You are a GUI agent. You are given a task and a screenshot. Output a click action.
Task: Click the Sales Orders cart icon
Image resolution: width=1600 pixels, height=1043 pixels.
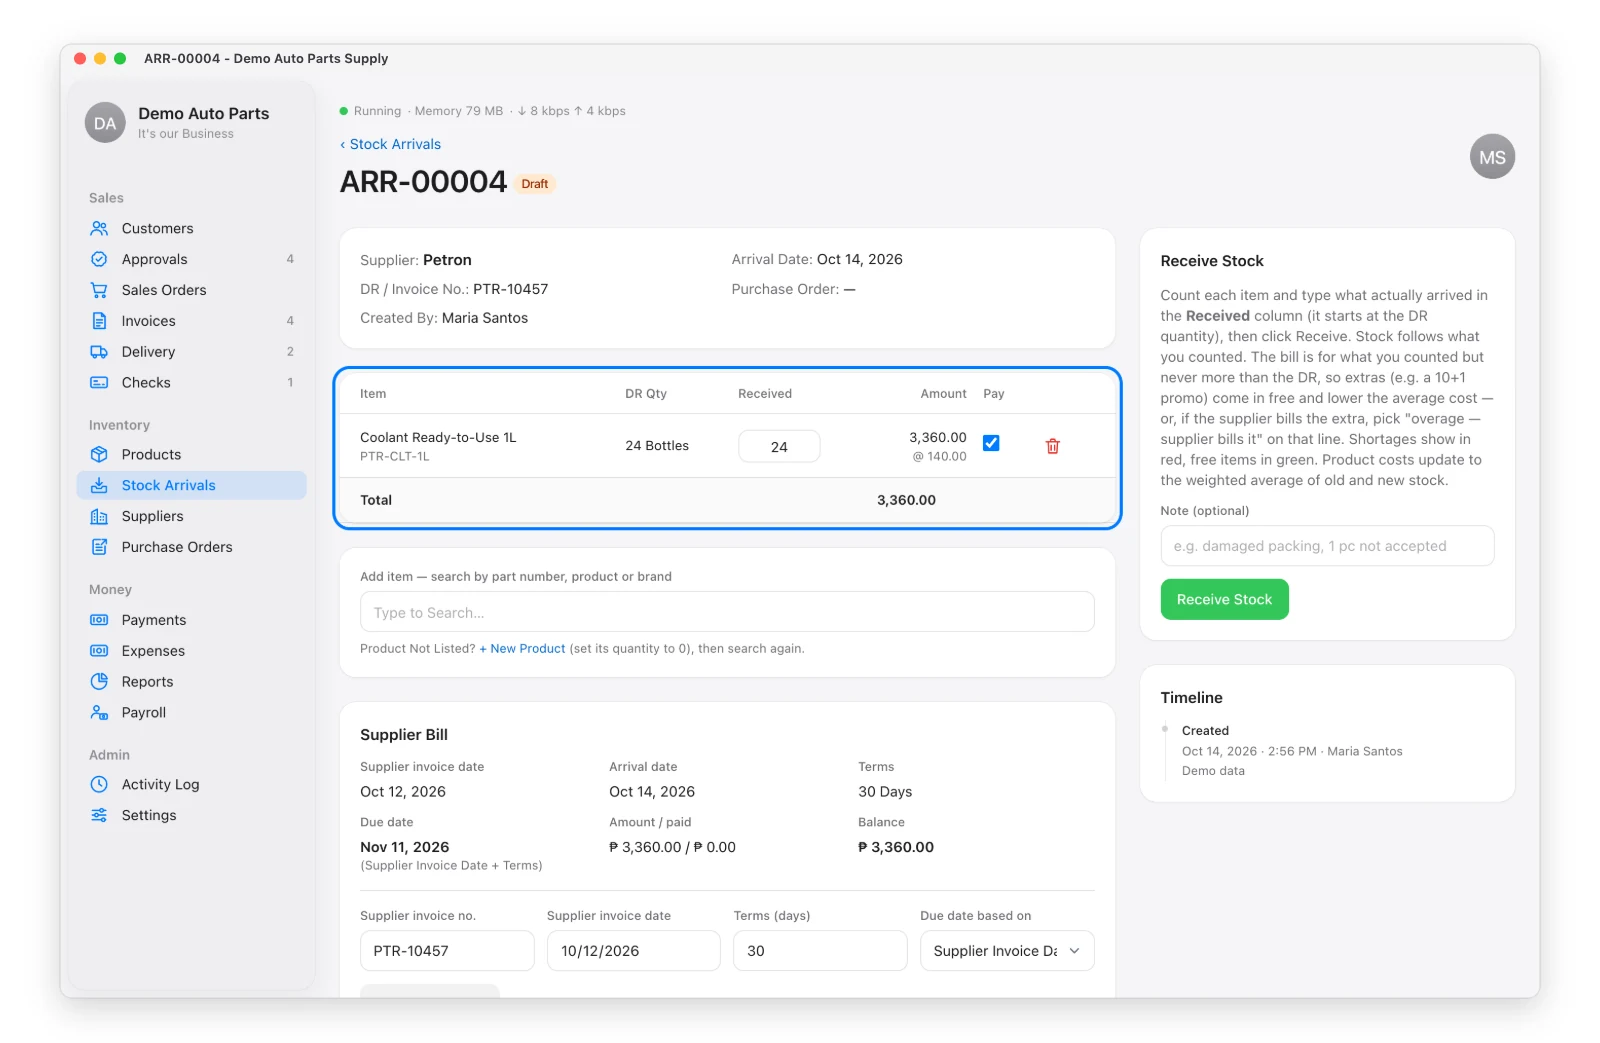pyautogui.click(x=99, y=290)
